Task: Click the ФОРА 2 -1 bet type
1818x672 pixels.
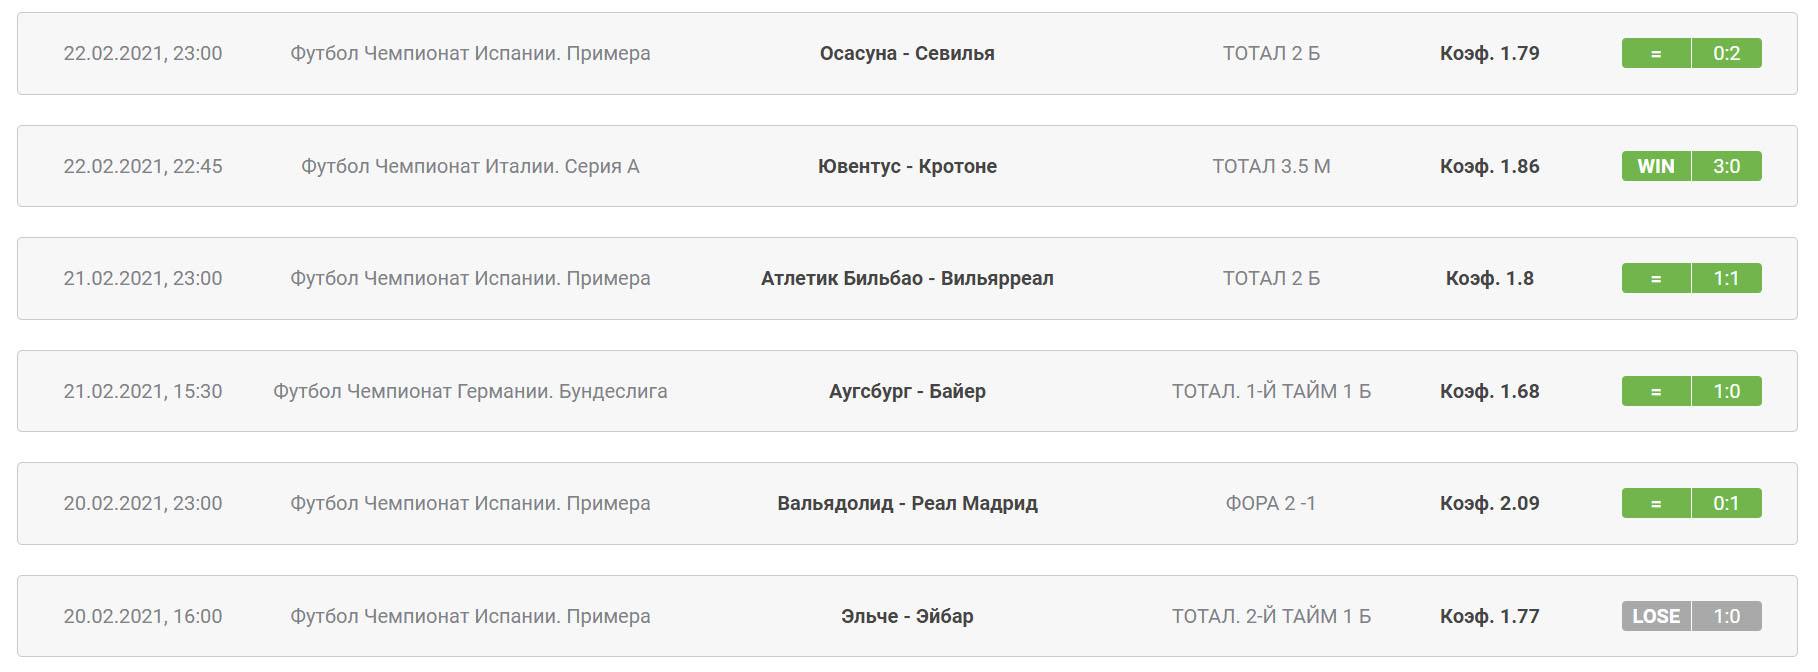Action: point(1271,504)
